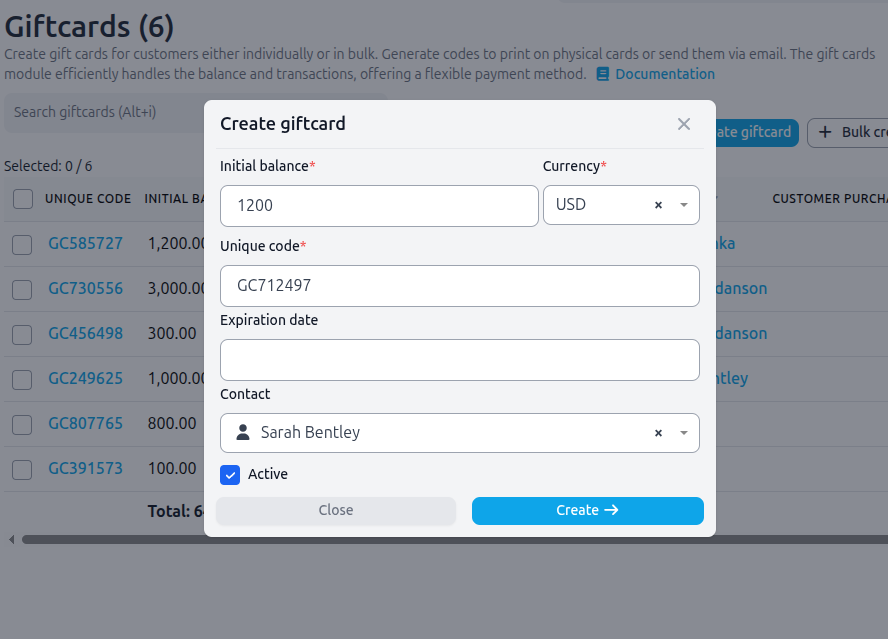Expand the Currency dropdown arrow
888x639 pixels.
click(x=684, y=205)
